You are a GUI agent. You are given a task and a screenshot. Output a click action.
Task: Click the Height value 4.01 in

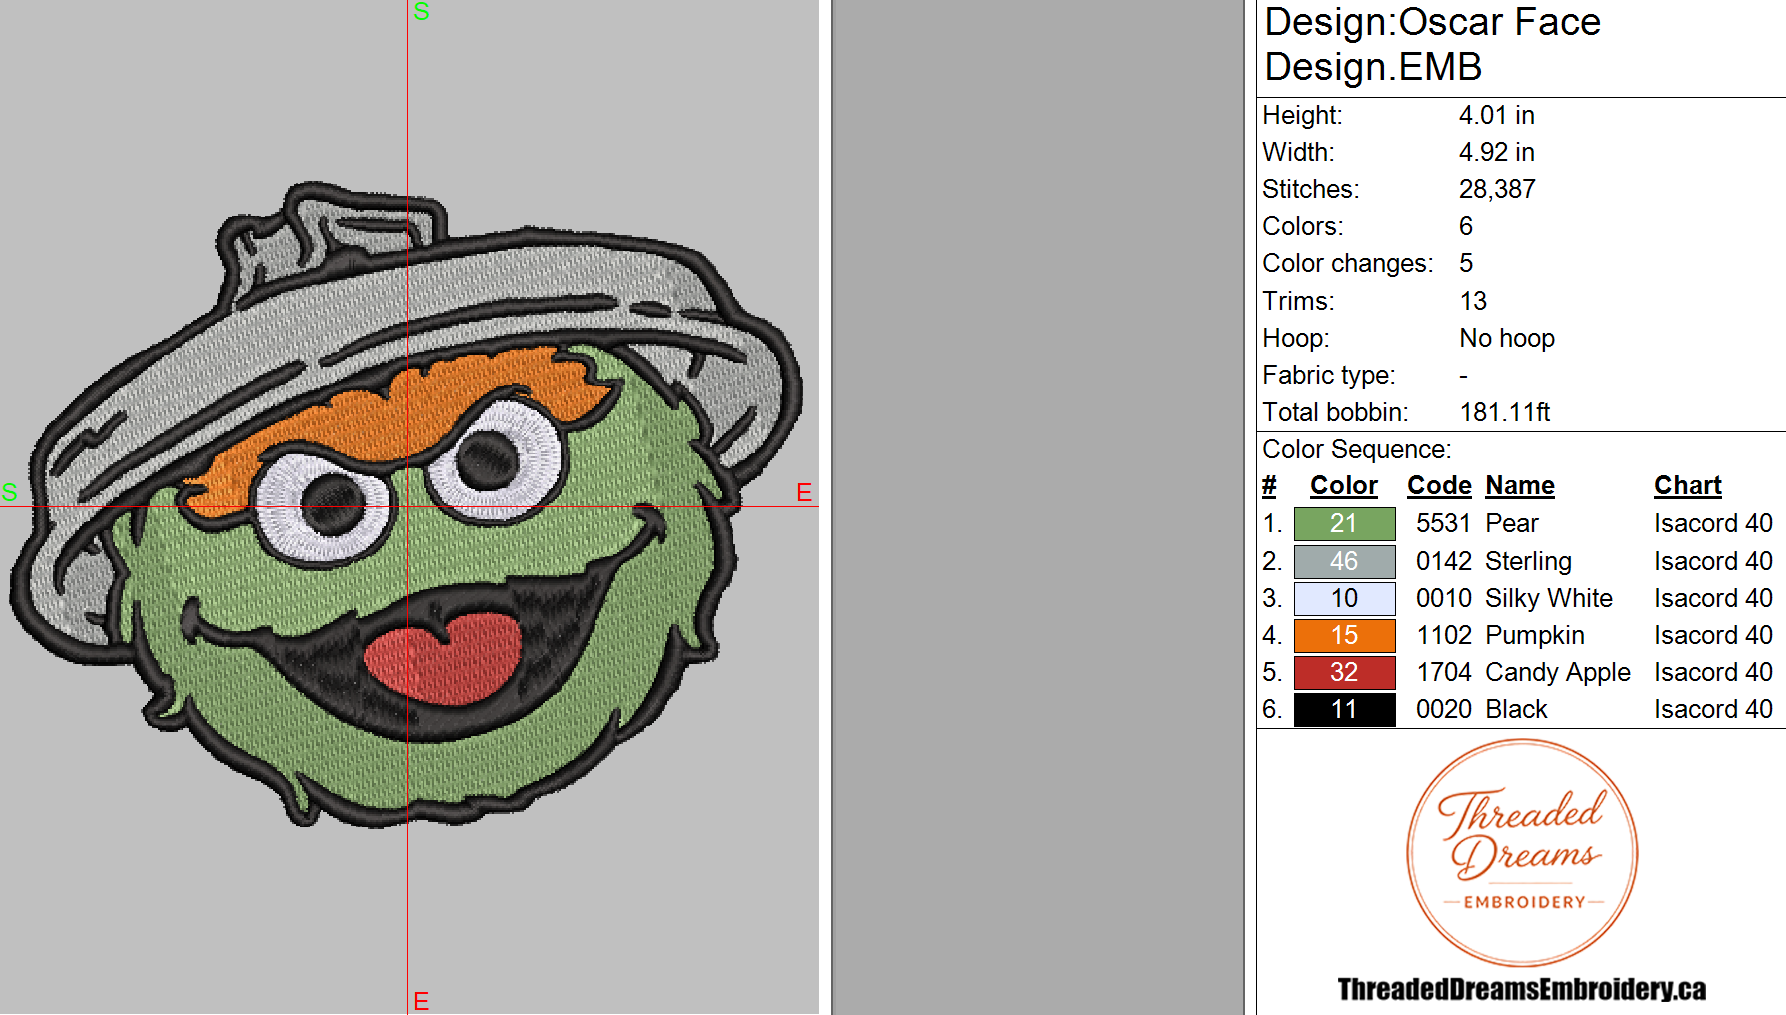pos(1496,115)
